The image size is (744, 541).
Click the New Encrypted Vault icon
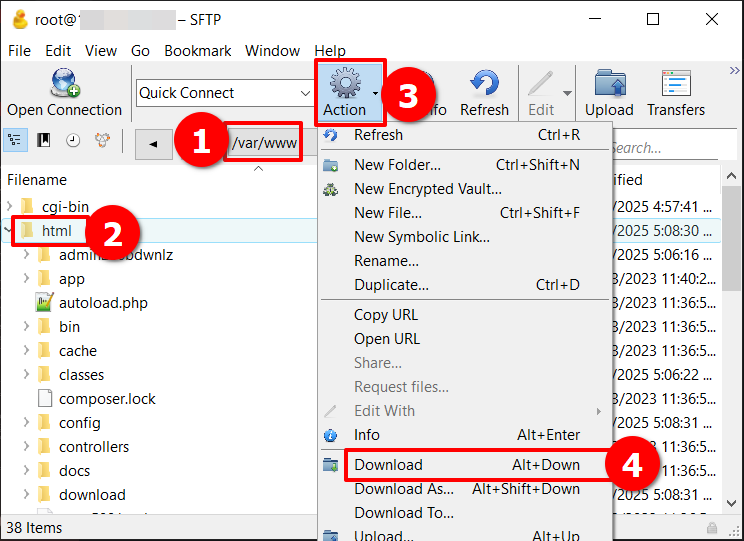click(331, 189)
